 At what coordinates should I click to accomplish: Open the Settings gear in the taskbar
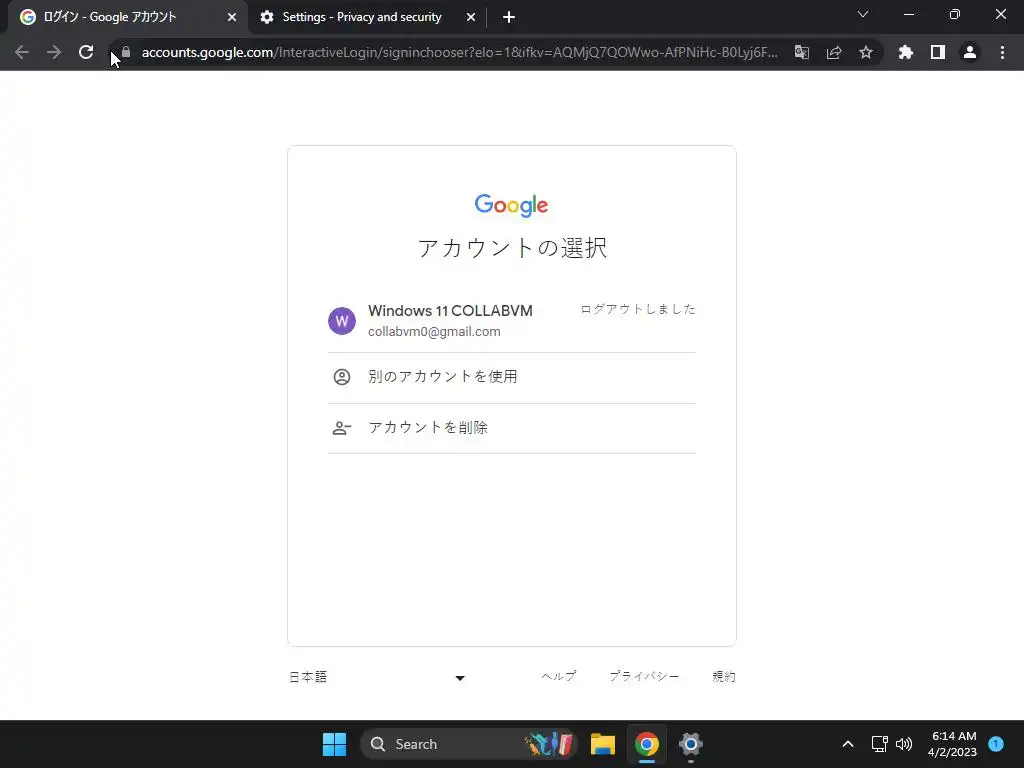coord(690,744)
